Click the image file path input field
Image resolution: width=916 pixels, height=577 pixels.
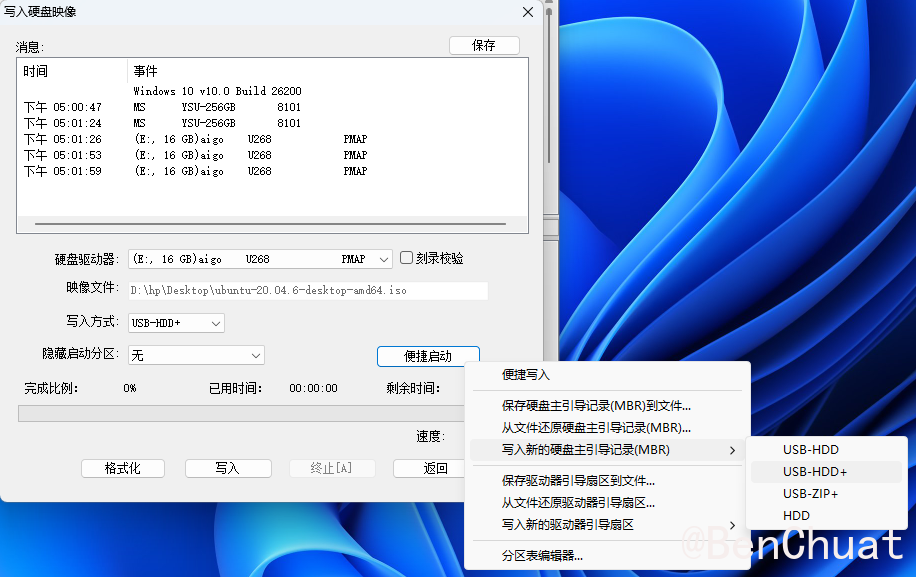click(300, 290)
